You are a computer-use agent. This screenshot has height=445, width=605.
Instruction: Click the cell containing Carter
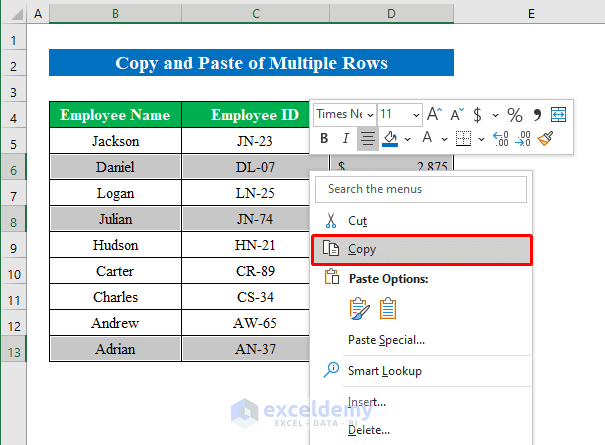pyautogui.click(x=115, y=271)
